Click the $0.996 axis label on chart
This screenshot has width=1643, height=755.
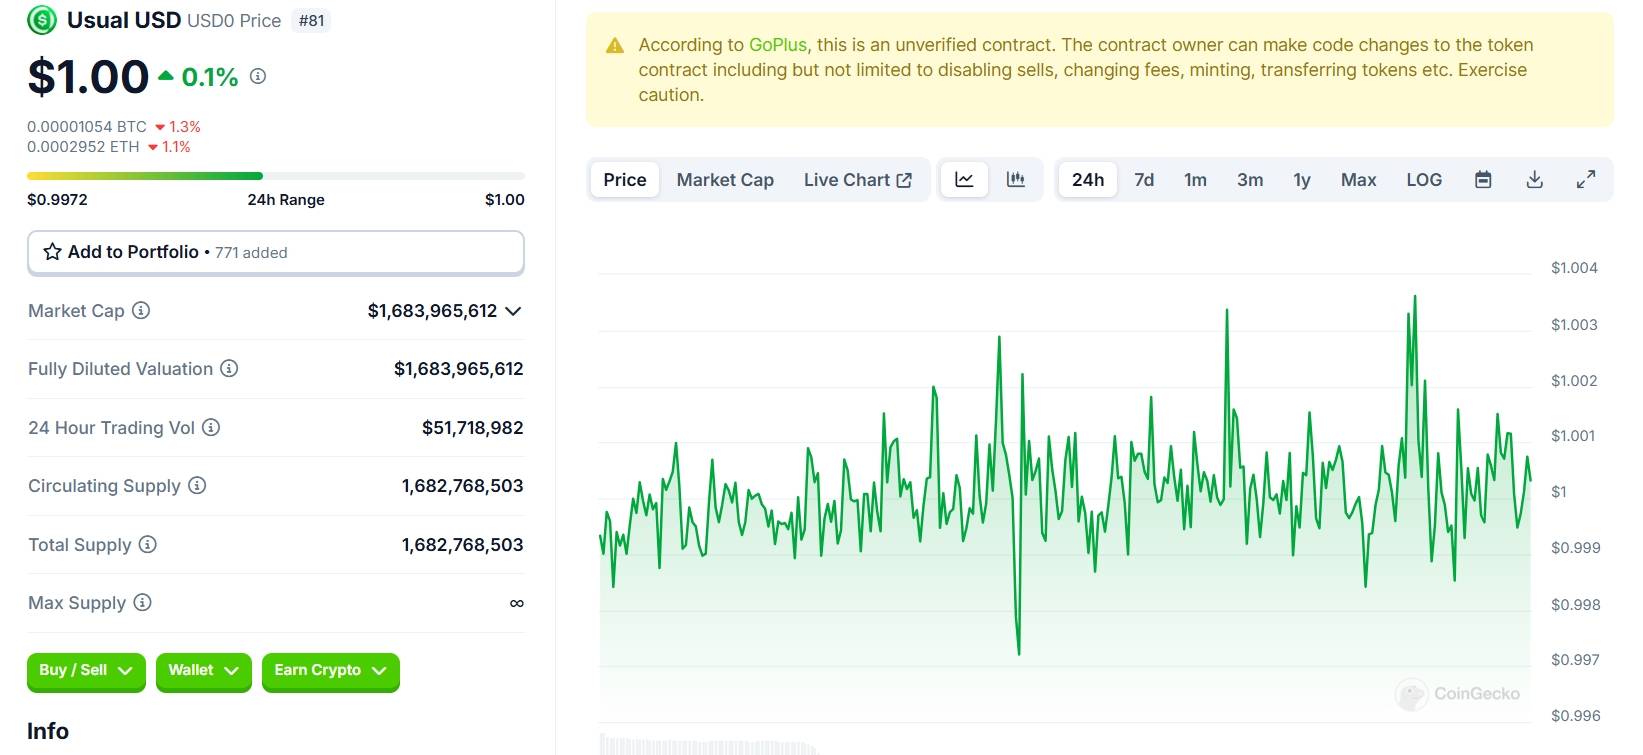[1575, 716]
